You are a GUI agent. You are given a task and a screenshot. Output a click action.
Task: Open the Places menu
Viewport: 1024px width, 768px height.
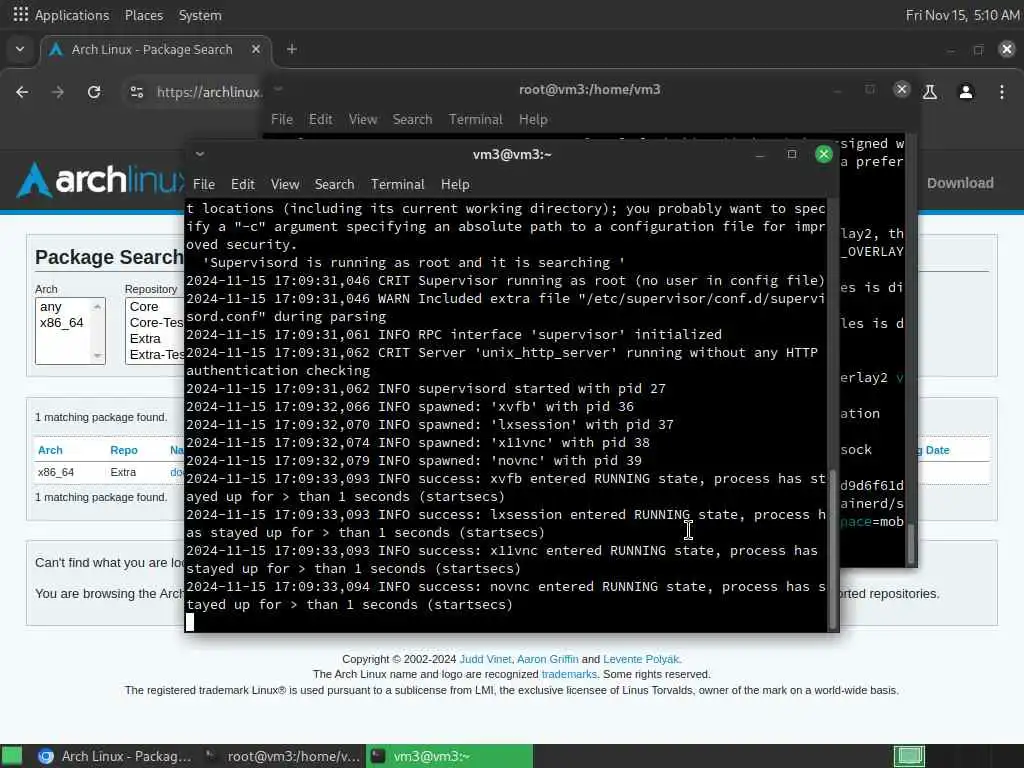[x=144, y=15]
